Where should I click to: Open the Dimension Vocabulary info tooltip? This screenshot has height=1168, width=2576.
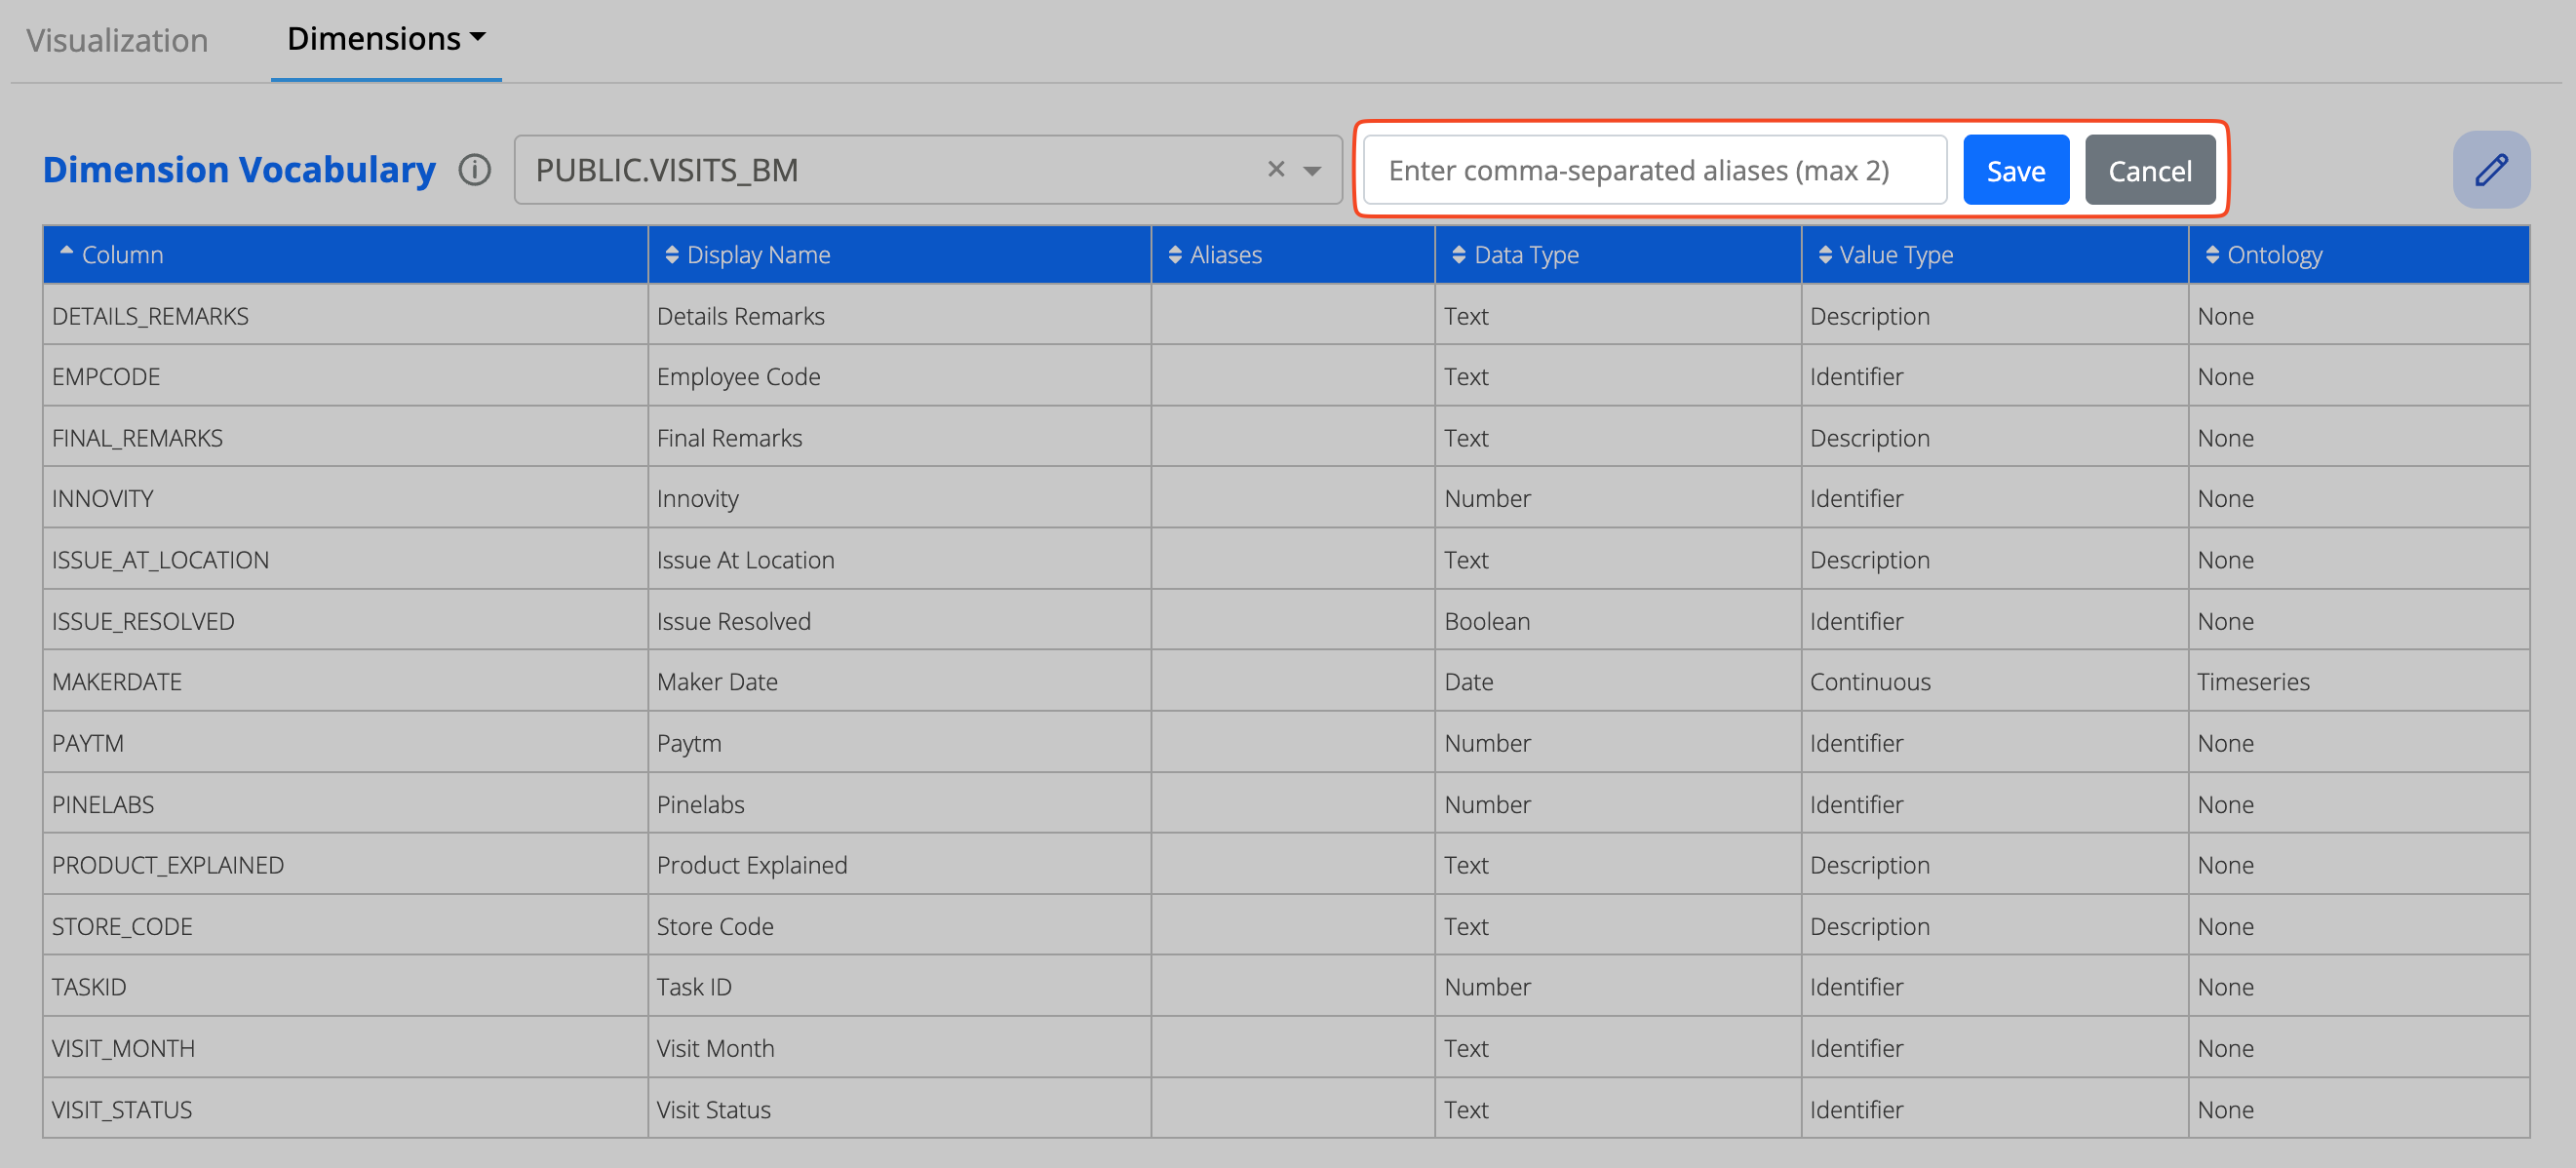coord(475,170)
